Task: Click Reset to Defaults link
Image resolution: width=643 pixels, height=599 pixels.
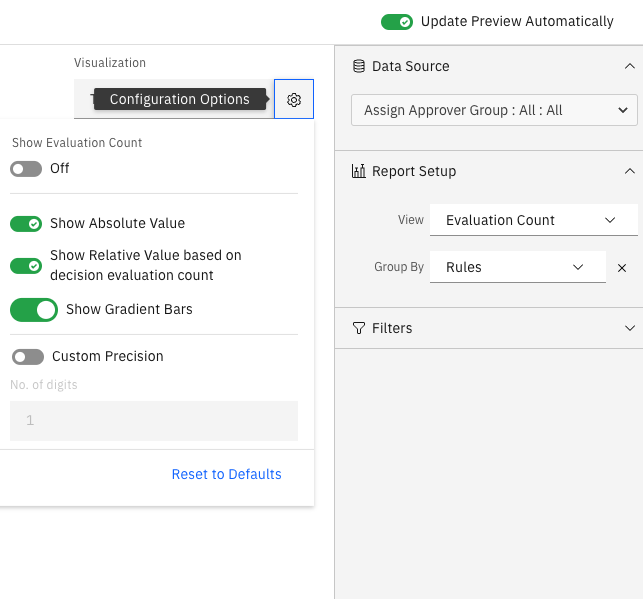Action: point(226,474)
